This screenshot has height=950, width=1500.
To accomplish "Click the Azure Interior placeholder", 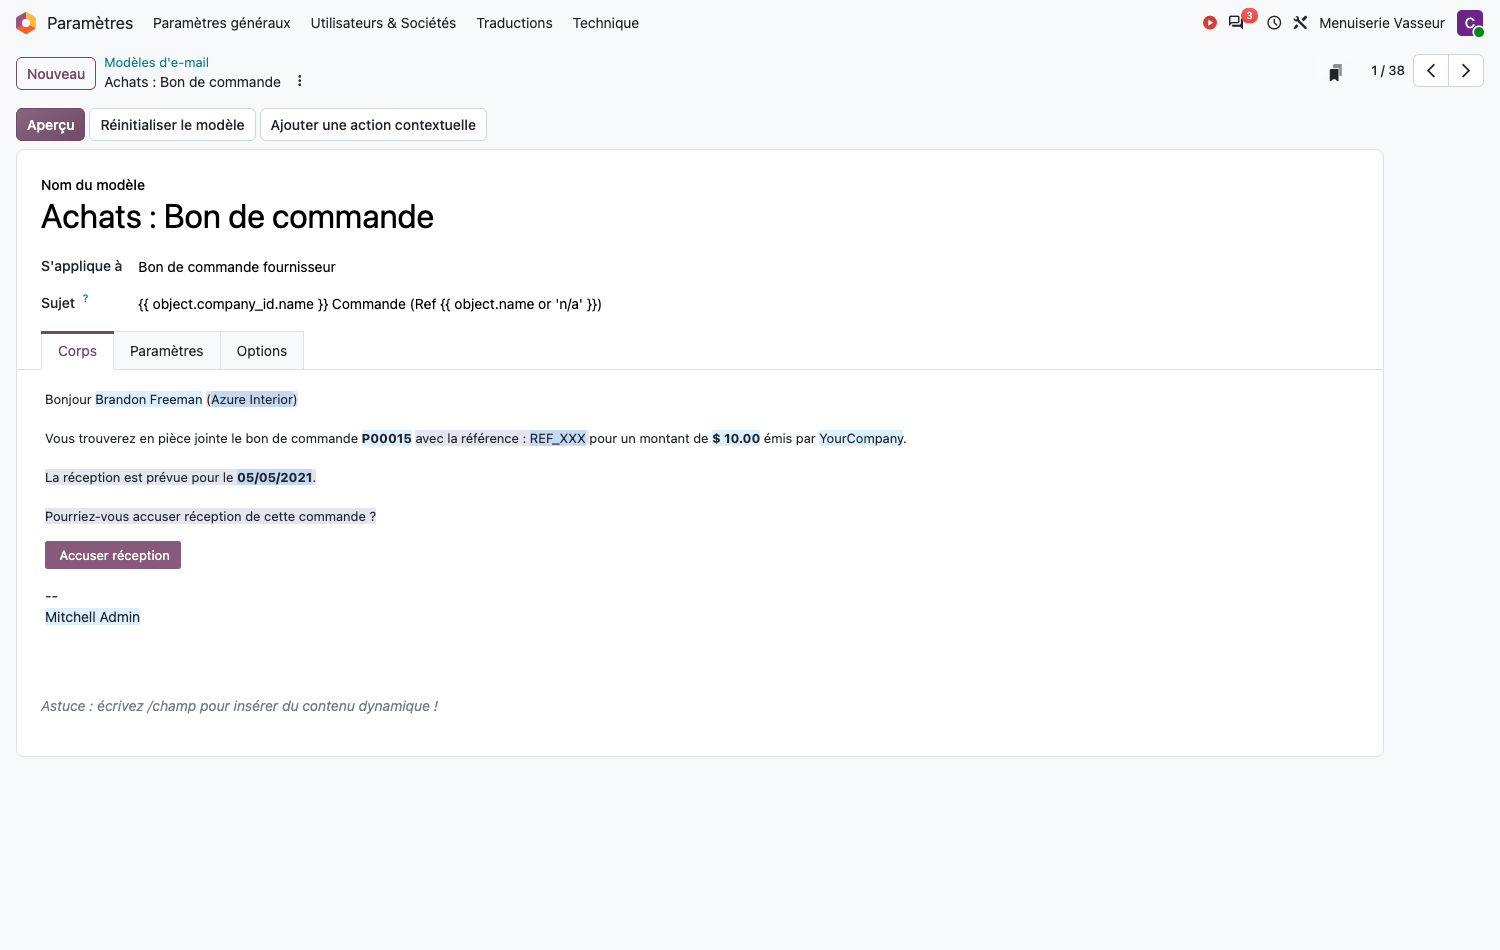I will click(x=252, y=399).
